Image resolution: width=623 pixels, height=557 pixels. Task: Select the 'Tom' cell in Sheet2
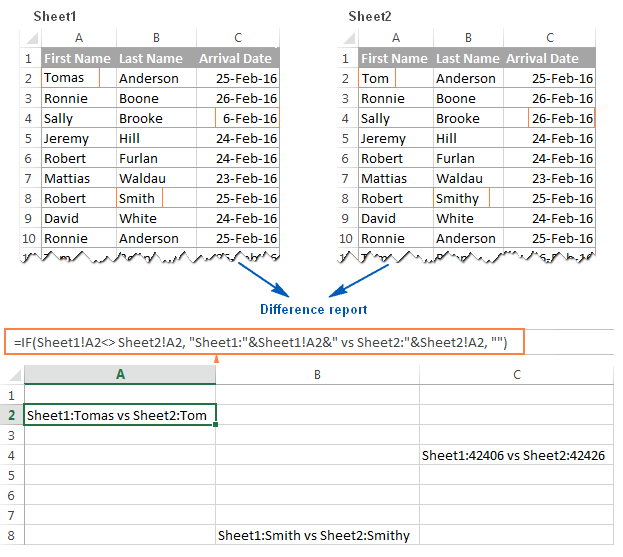[396, 78]
